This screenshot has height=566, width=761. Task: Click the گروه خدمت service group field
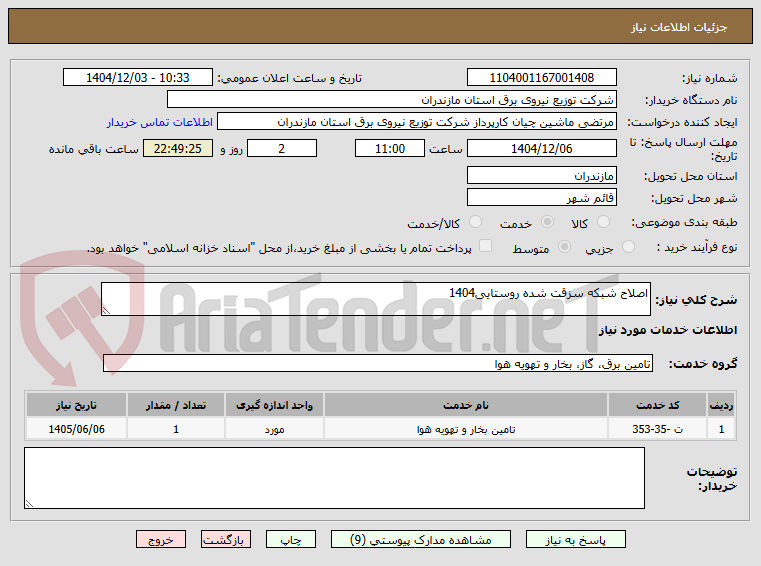(378, 363)
